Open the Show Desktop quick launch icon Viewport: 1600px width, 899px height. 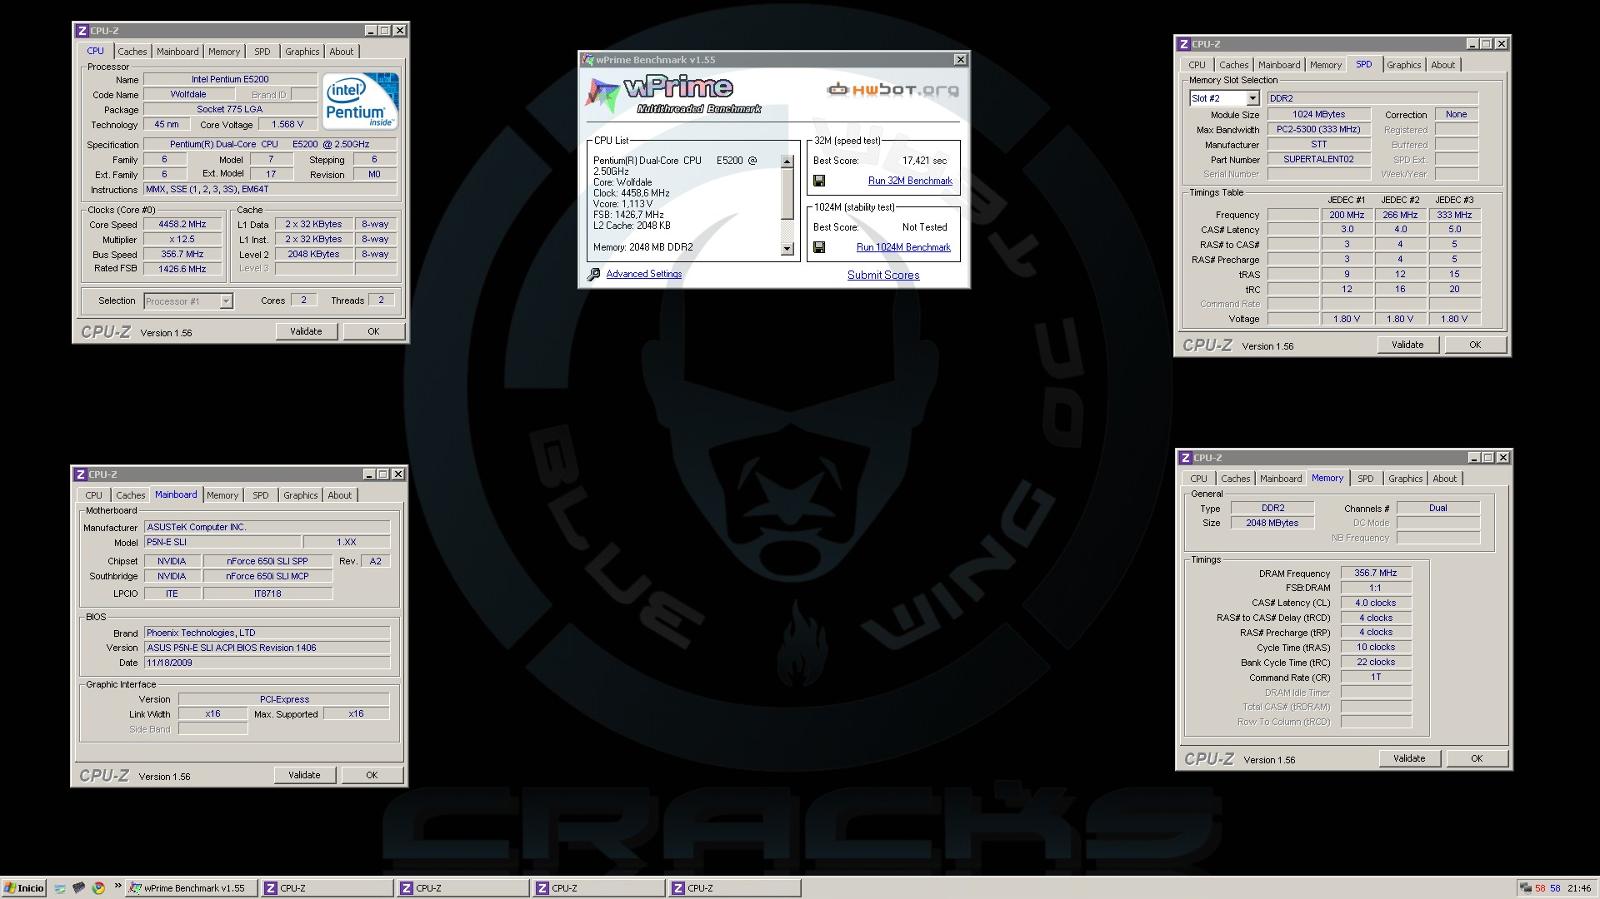61,888
